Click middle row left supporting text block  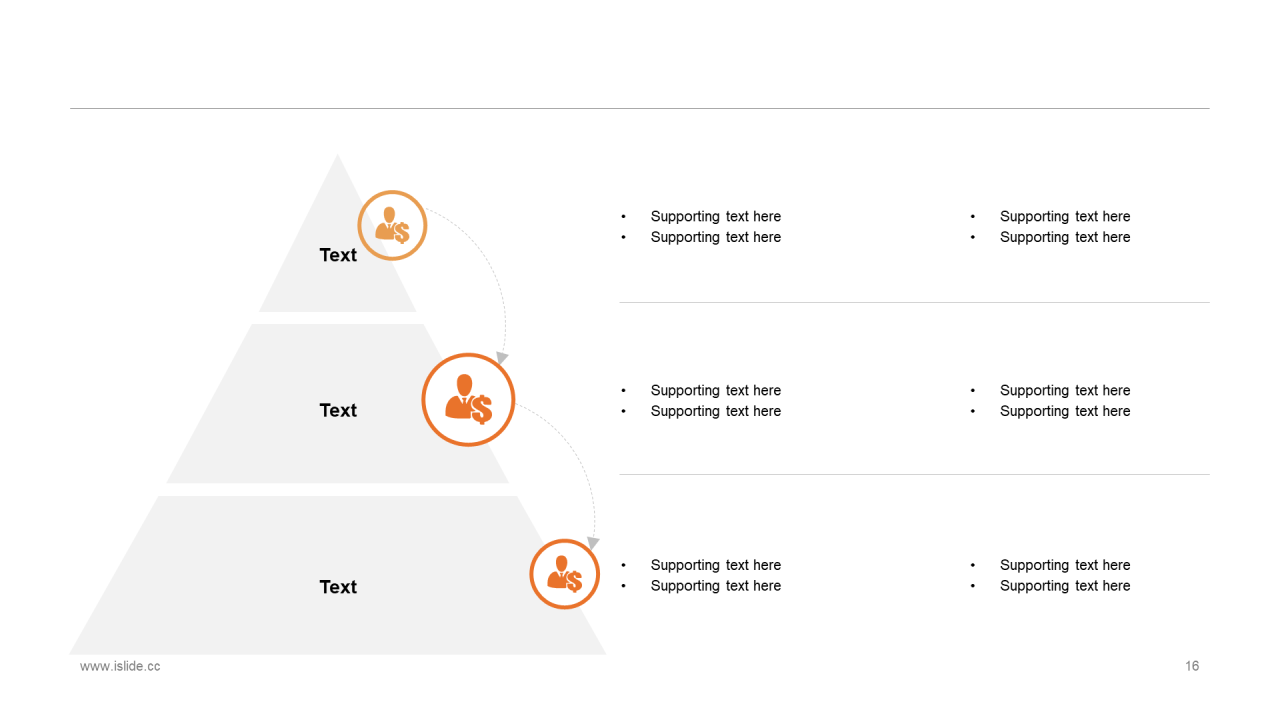point(715,401)
